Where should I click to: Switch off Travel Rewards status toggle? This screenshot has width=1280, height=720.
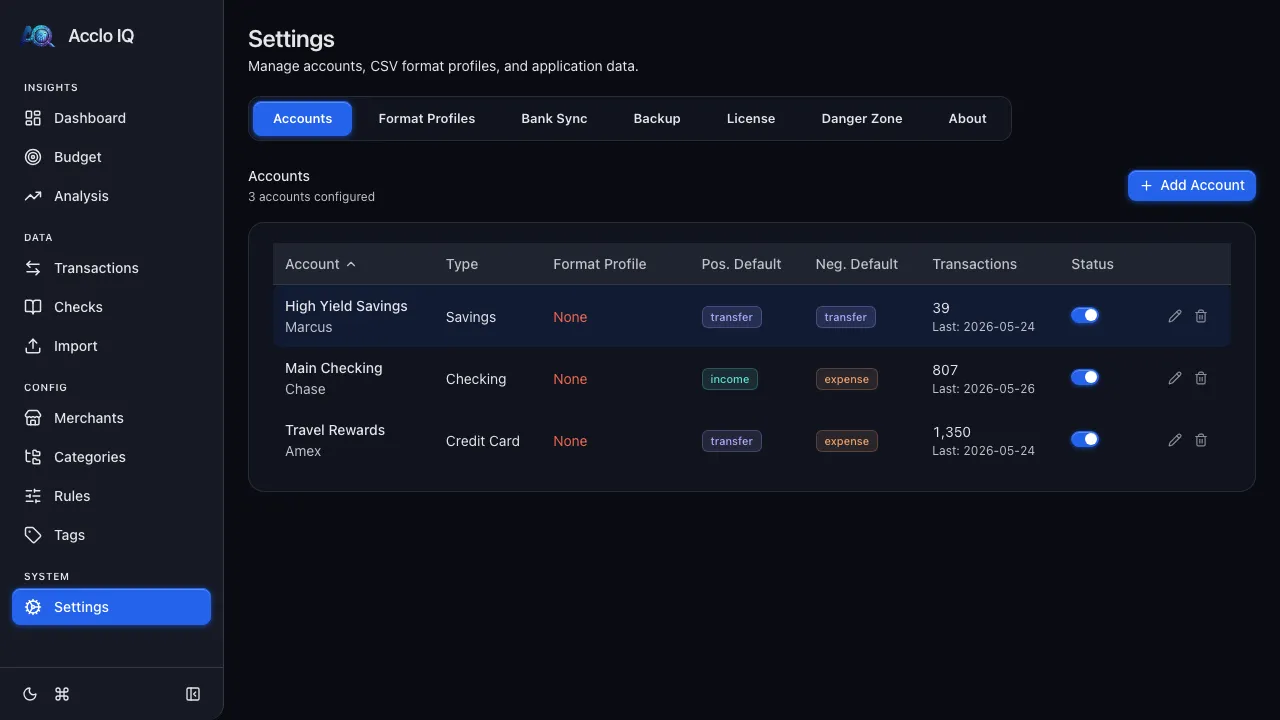(1085, 439)
